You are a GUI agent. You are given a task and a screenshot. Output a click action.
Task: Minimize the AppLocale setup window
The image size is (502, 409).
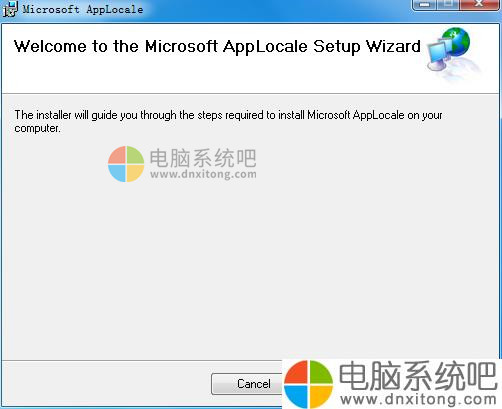424,5
